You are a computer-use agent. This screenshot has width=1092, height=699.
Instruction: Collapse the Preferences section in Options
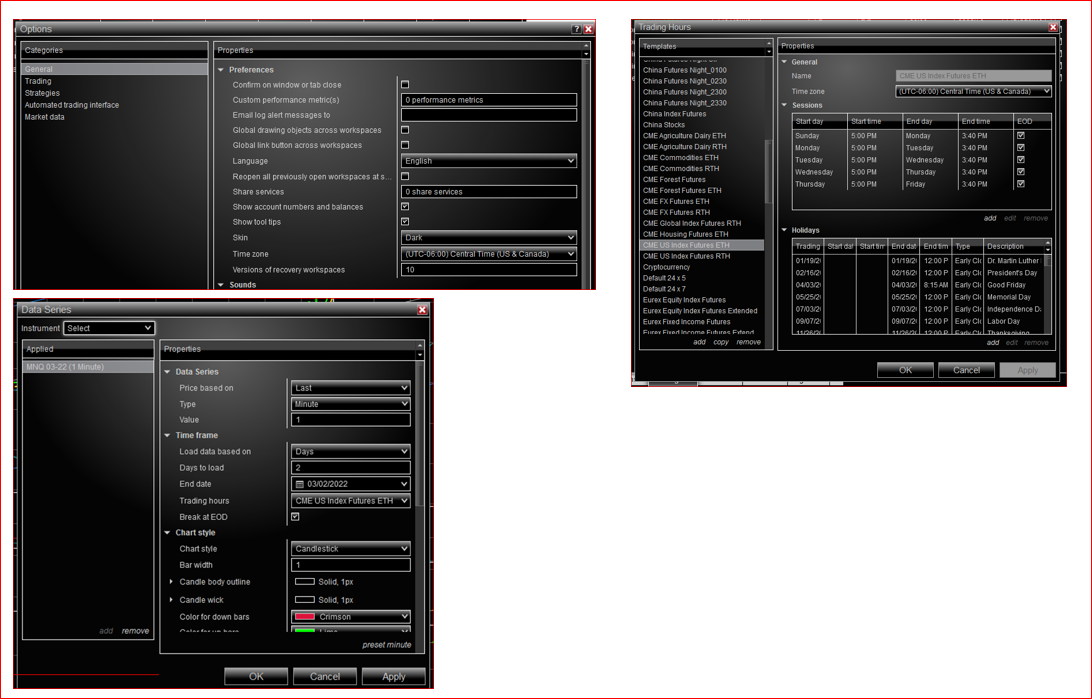tap(221, 70)
